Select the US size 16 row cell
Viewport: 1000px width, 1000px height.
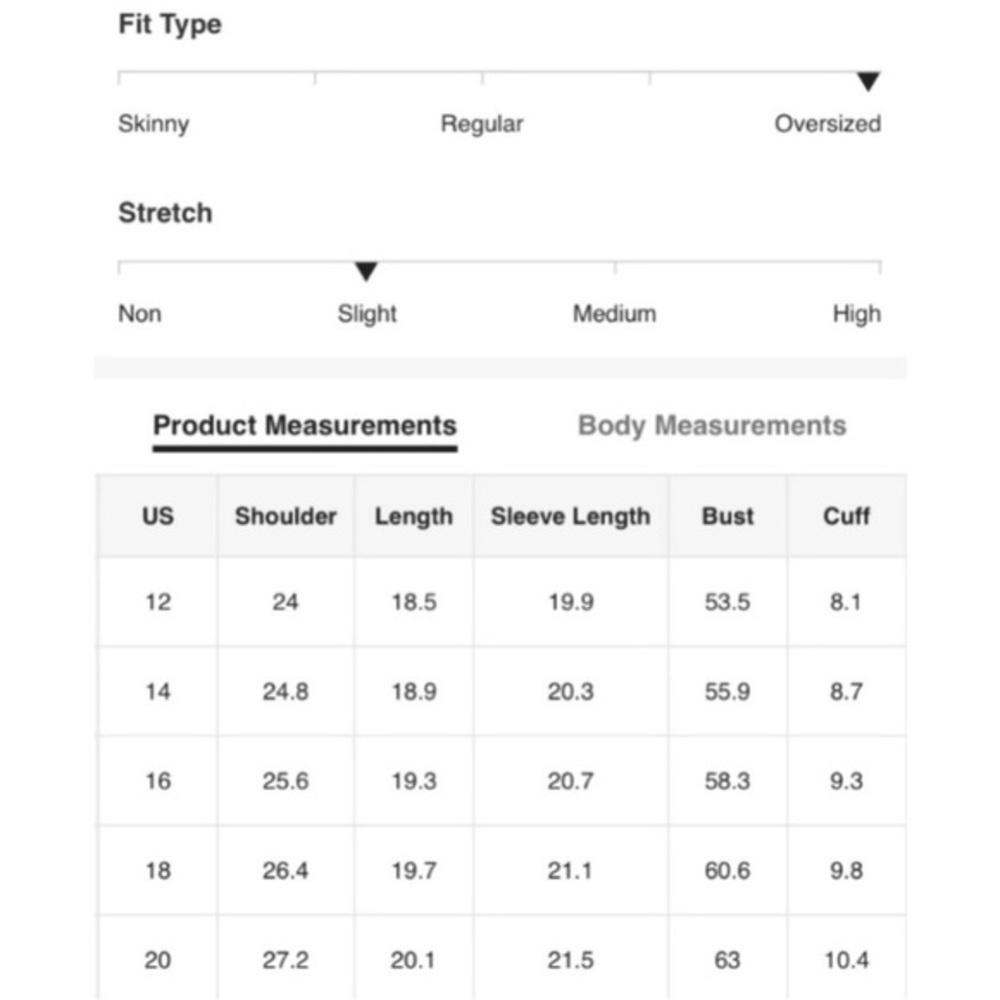[158, 781]
